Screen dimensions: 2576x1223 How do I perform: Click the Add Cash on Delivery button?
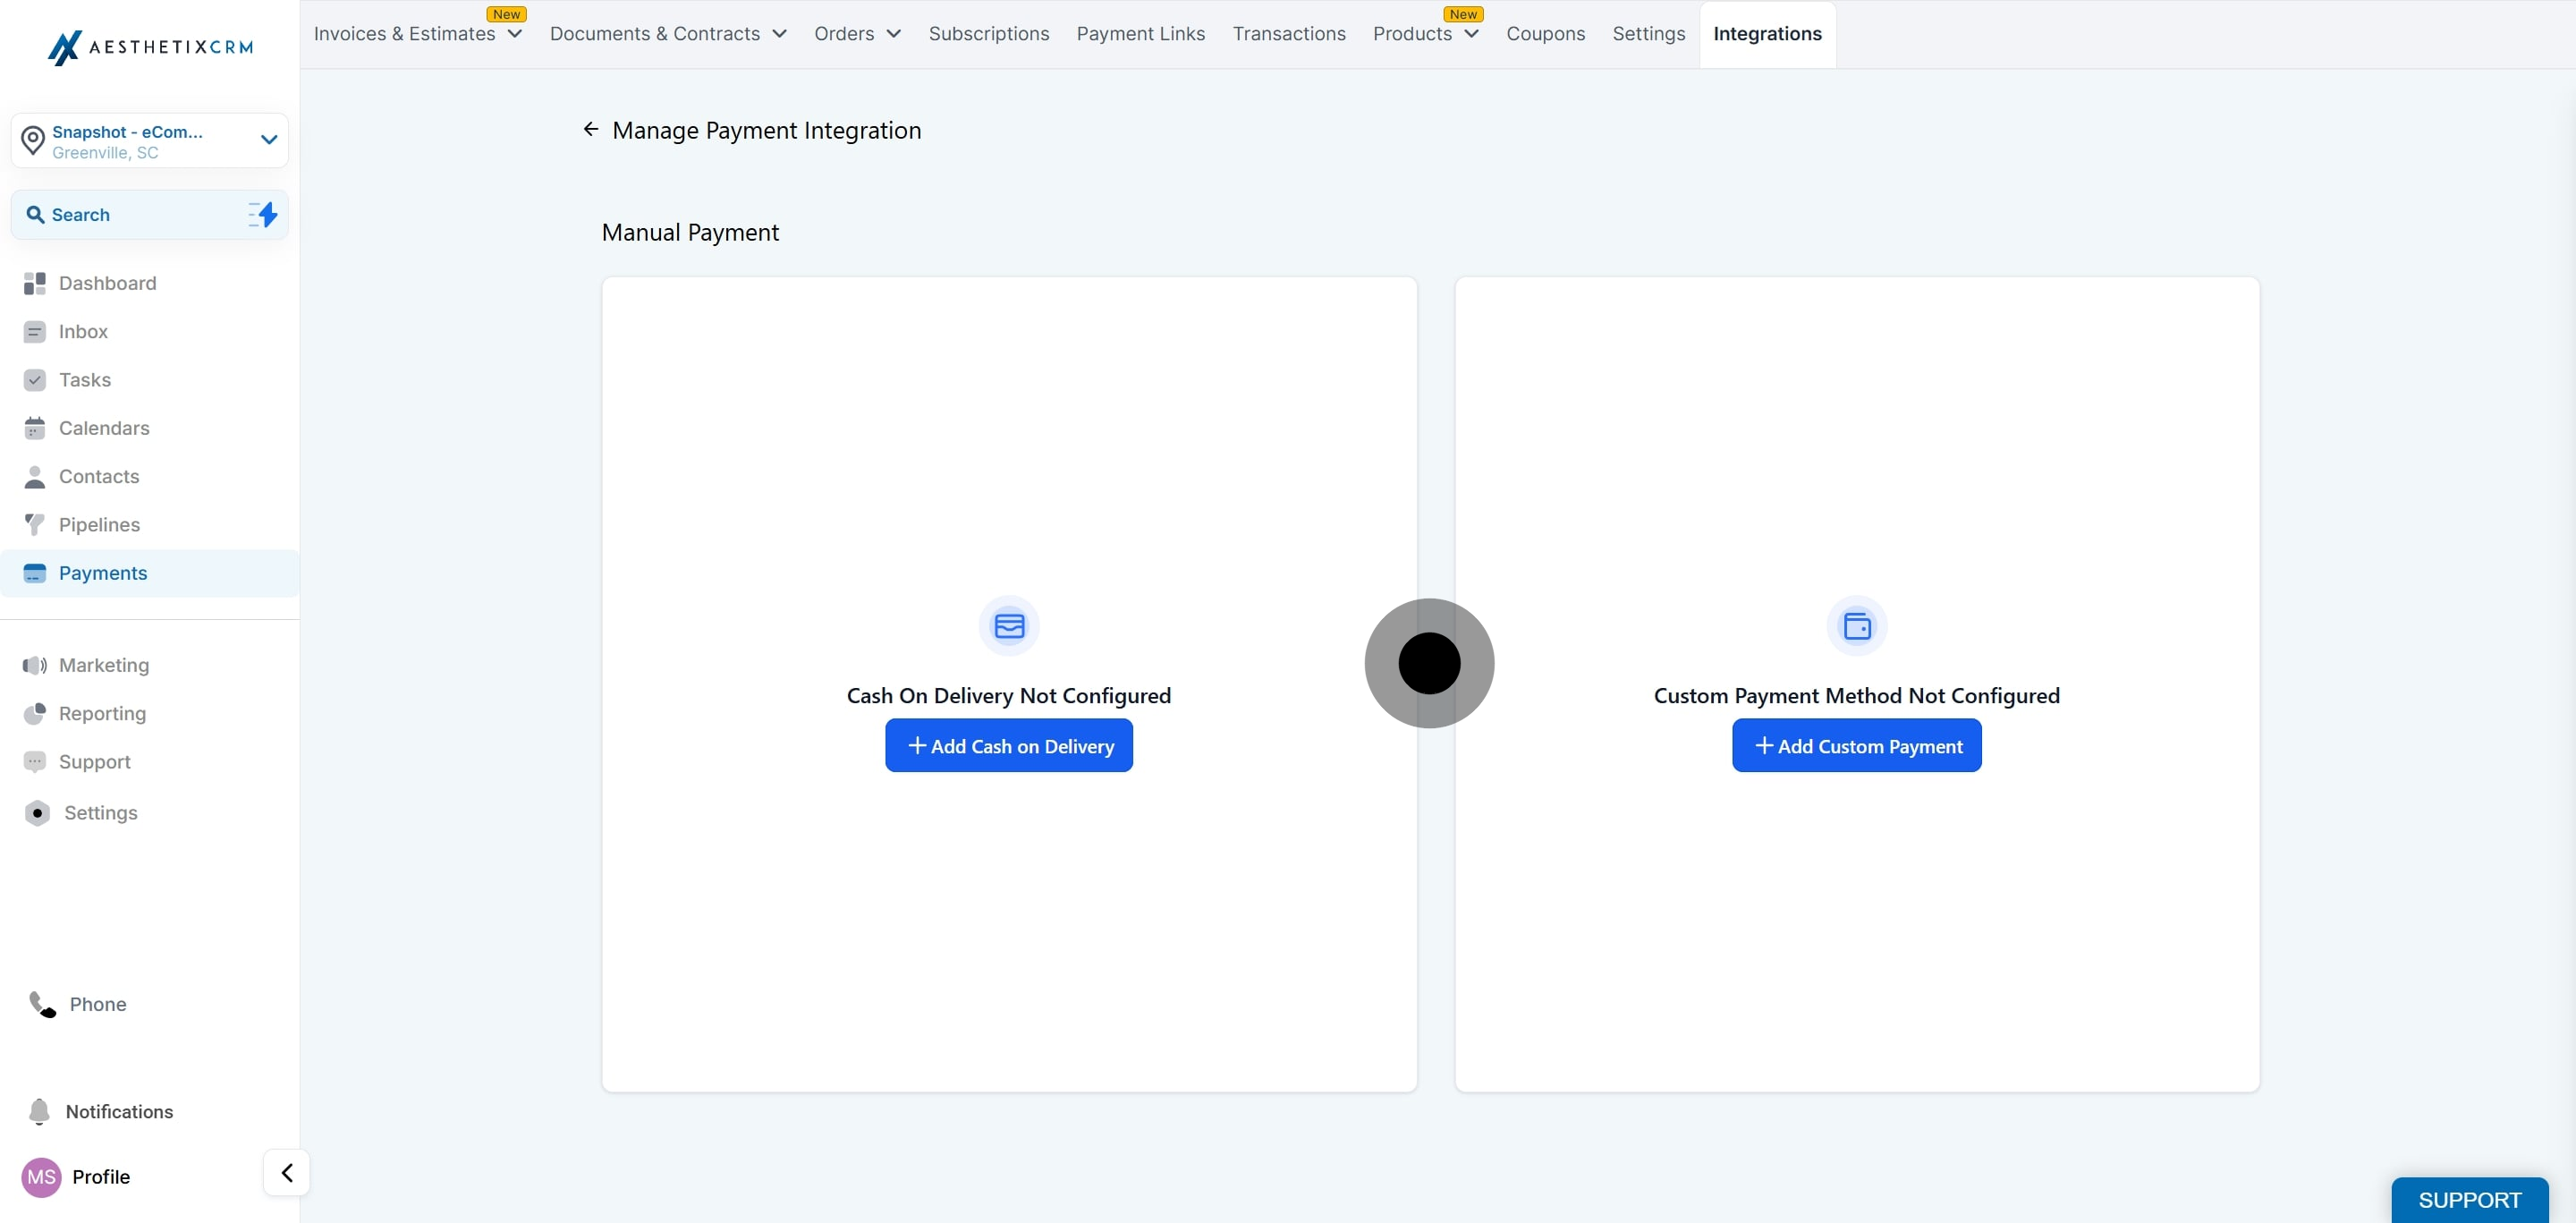(1008, 746)
